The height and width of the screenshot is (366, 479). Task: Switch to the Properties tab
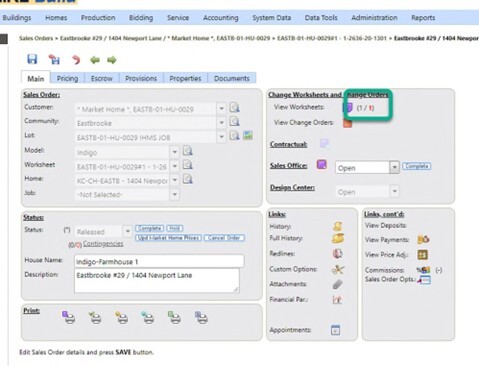click(185, 78)
